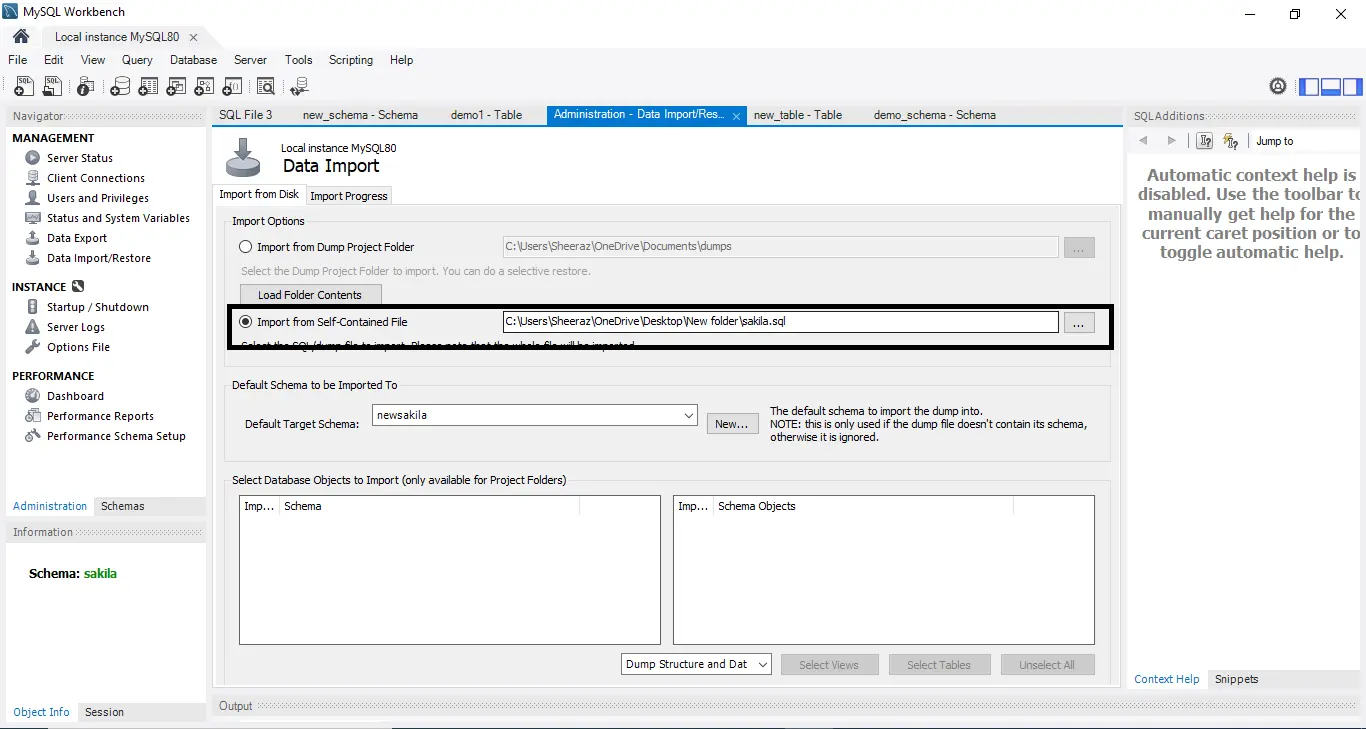Browse for the dump project folder
The image size is (1366, 729).
[x=1079, y=247]
